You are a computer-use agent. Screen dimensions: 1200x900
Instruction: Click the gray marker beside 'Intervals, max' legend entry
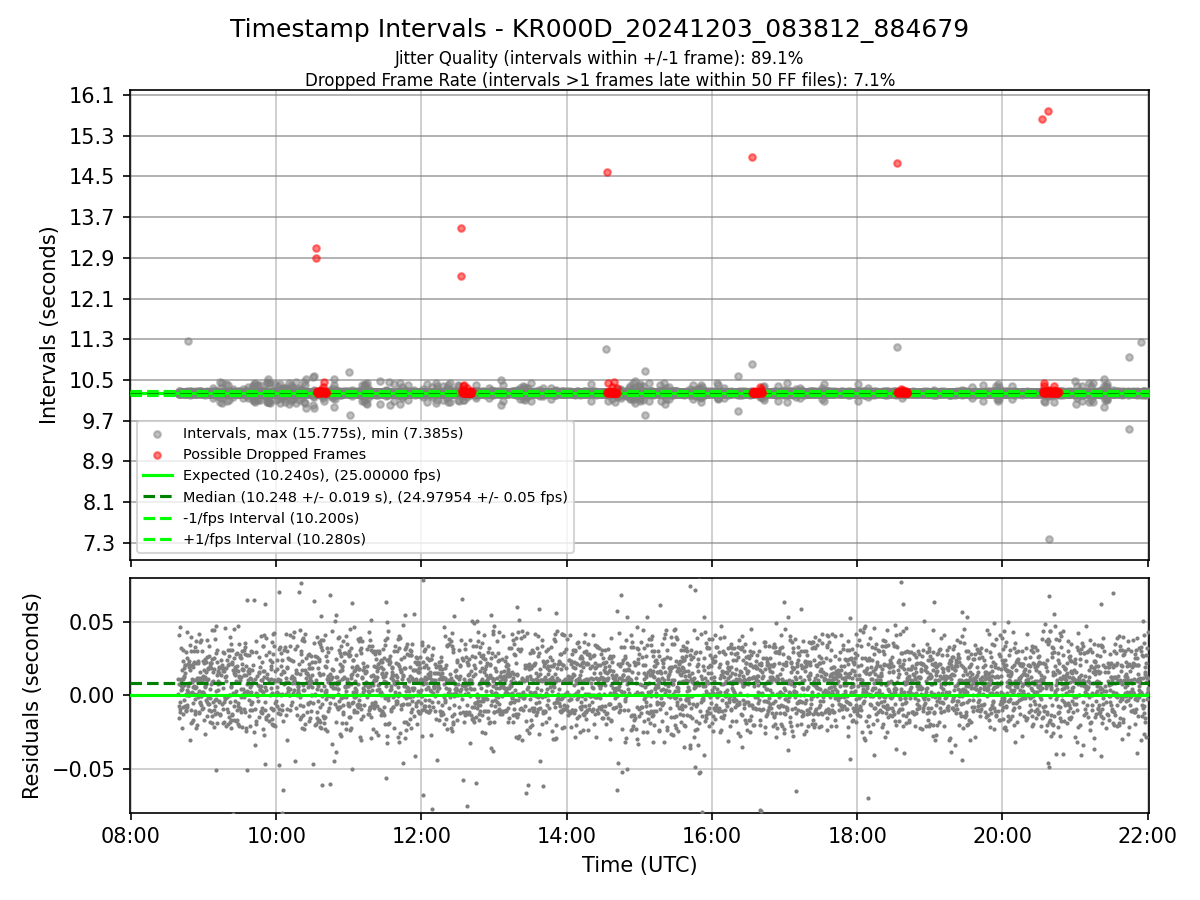[x=155, y=434]
